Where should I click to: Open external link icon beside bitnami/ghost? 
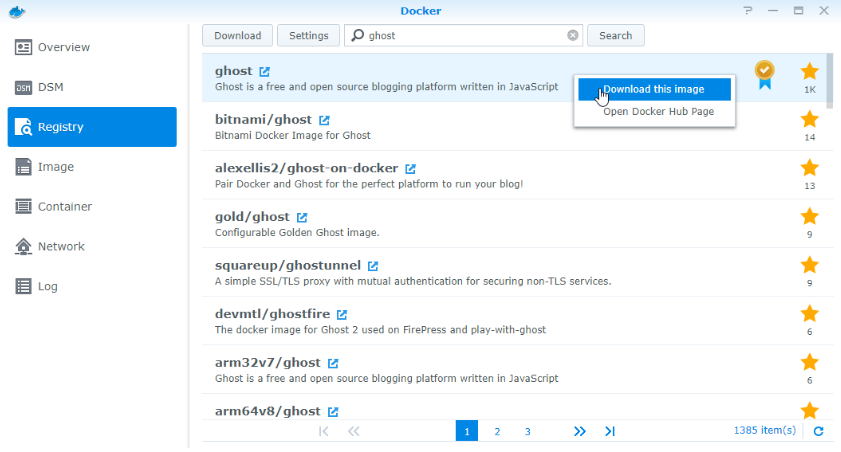tap(324, 120)
